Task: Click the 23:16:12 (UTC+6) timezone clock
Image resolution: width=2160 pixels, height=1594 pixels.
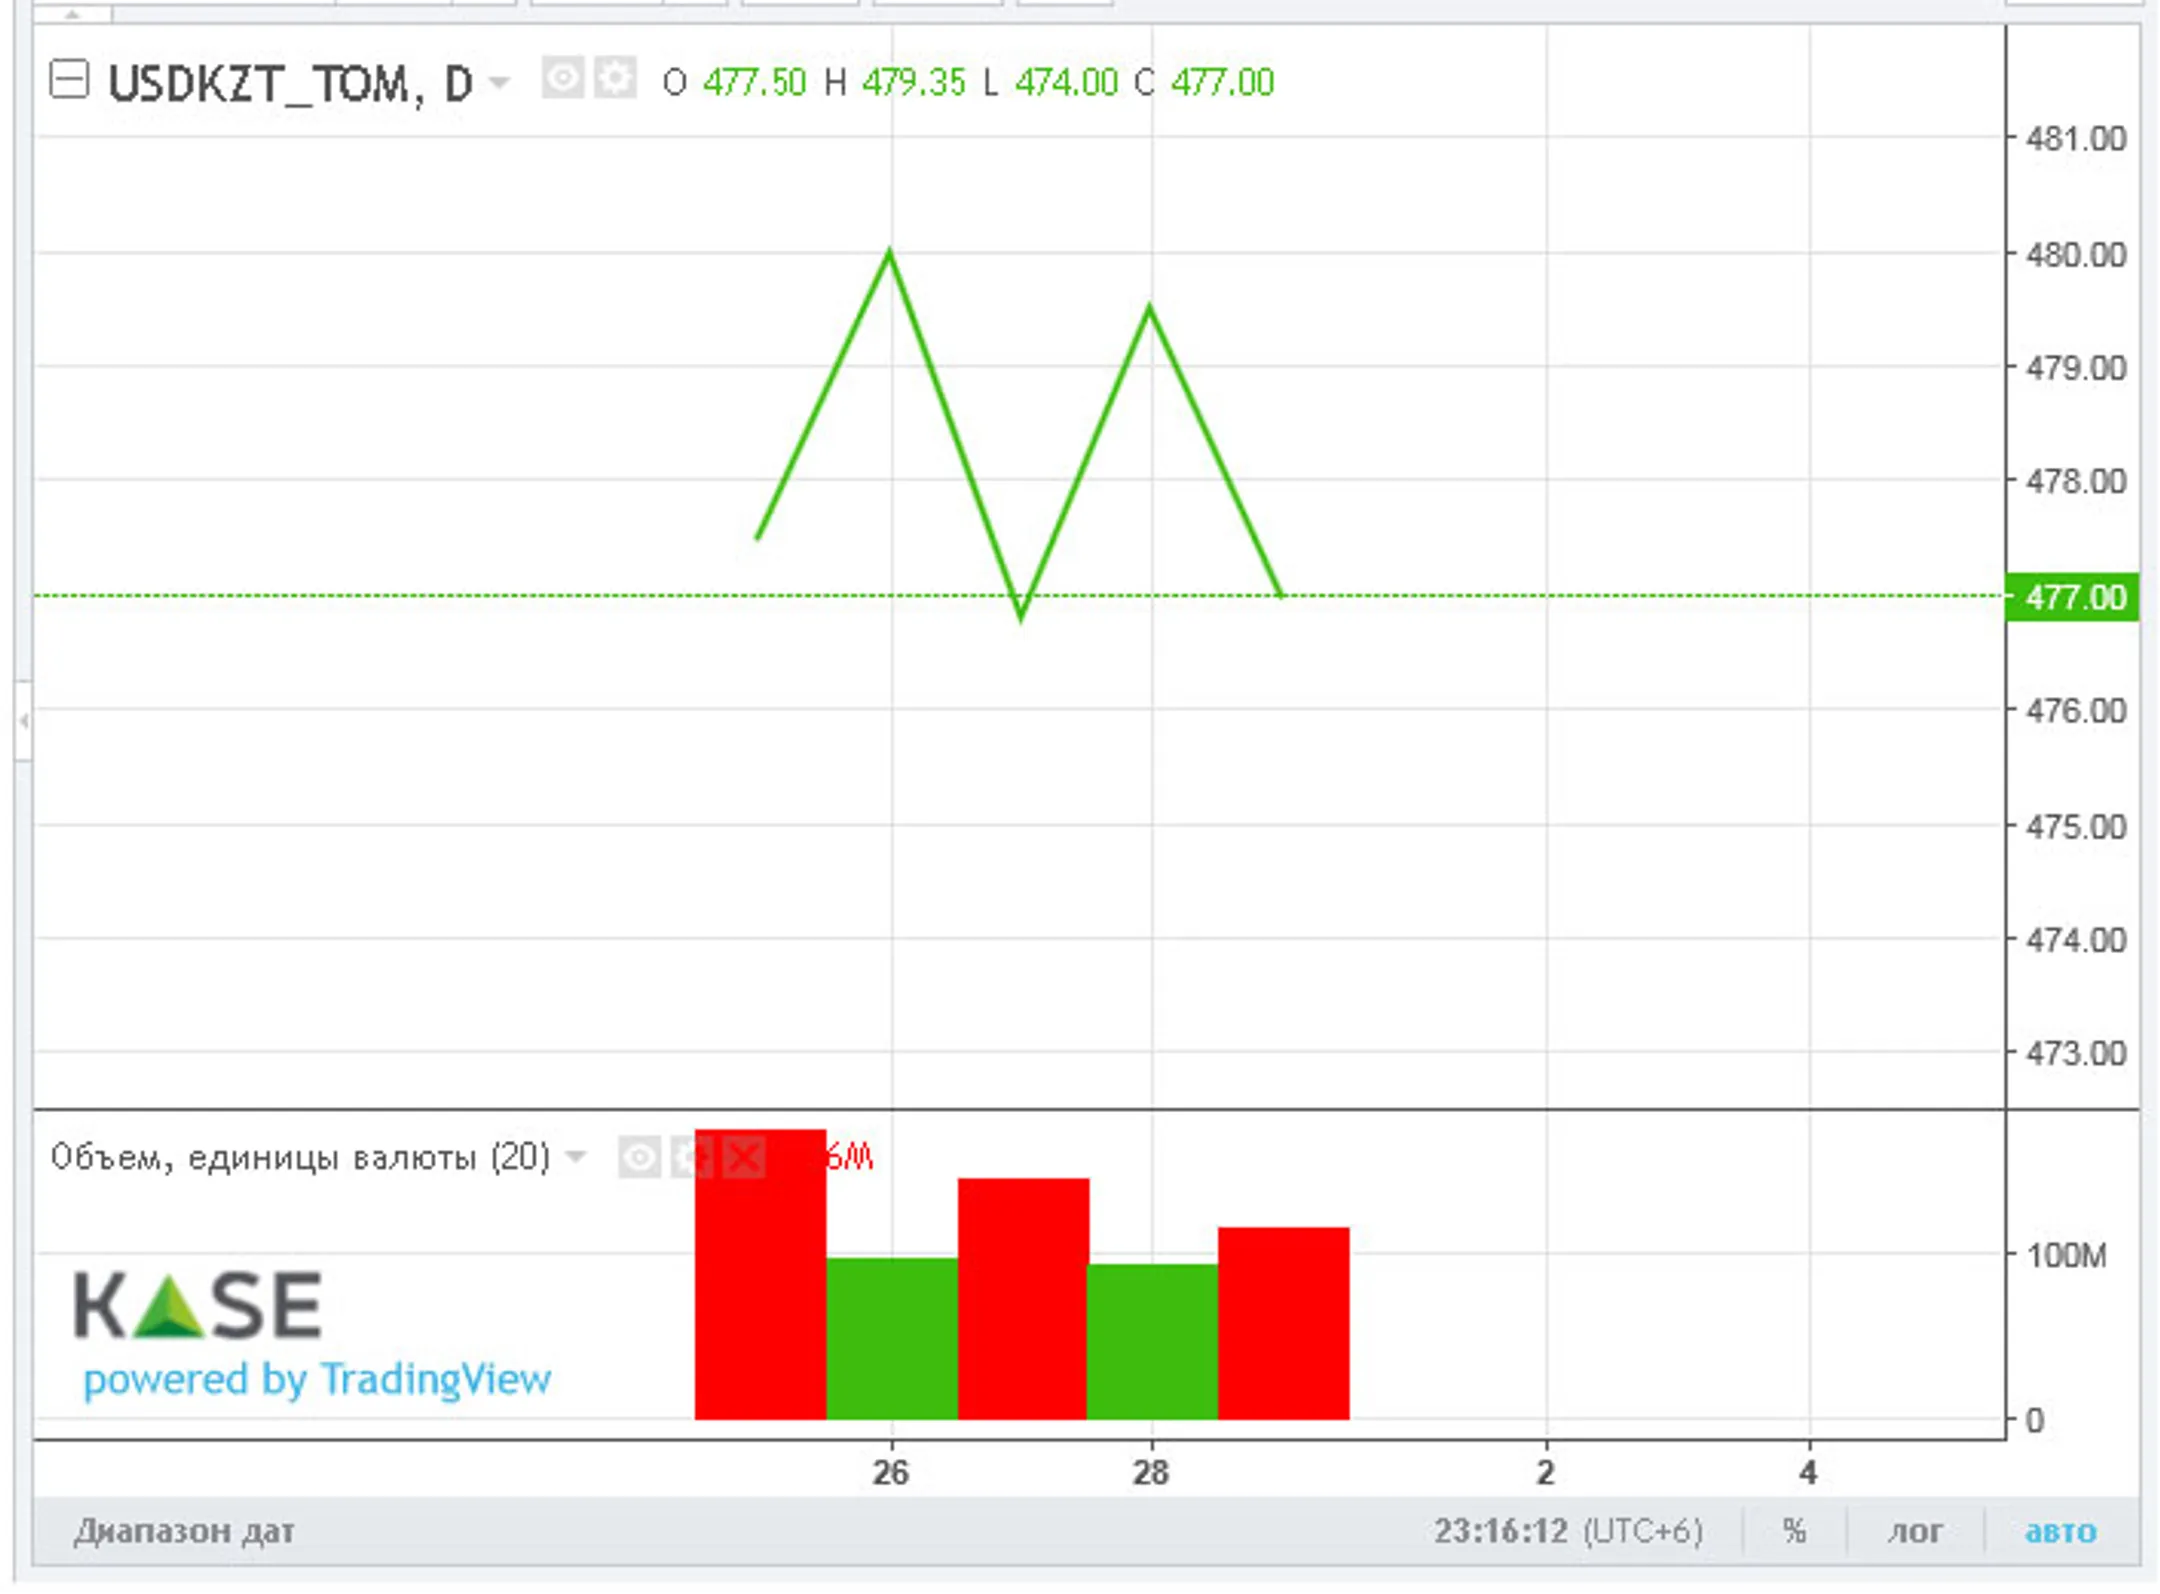Action: coord(1567,1532)
